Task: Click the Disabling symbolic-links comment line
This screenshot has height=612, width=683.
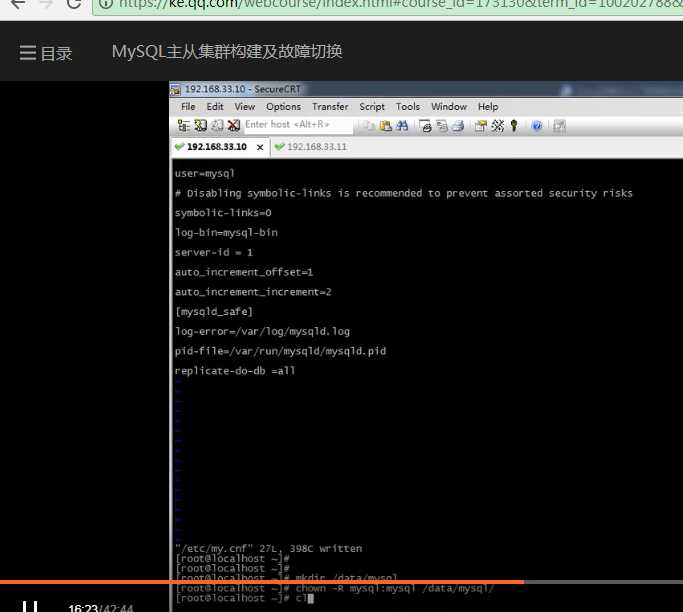Action: tap(403, 193)
